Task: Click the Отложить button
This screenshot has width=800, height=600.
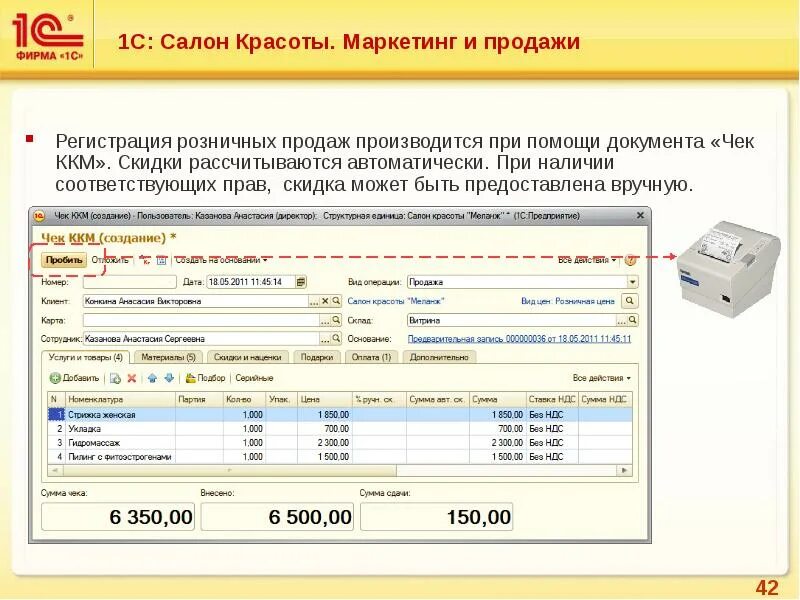Action: pyautogui.click(x=110, y=260)
